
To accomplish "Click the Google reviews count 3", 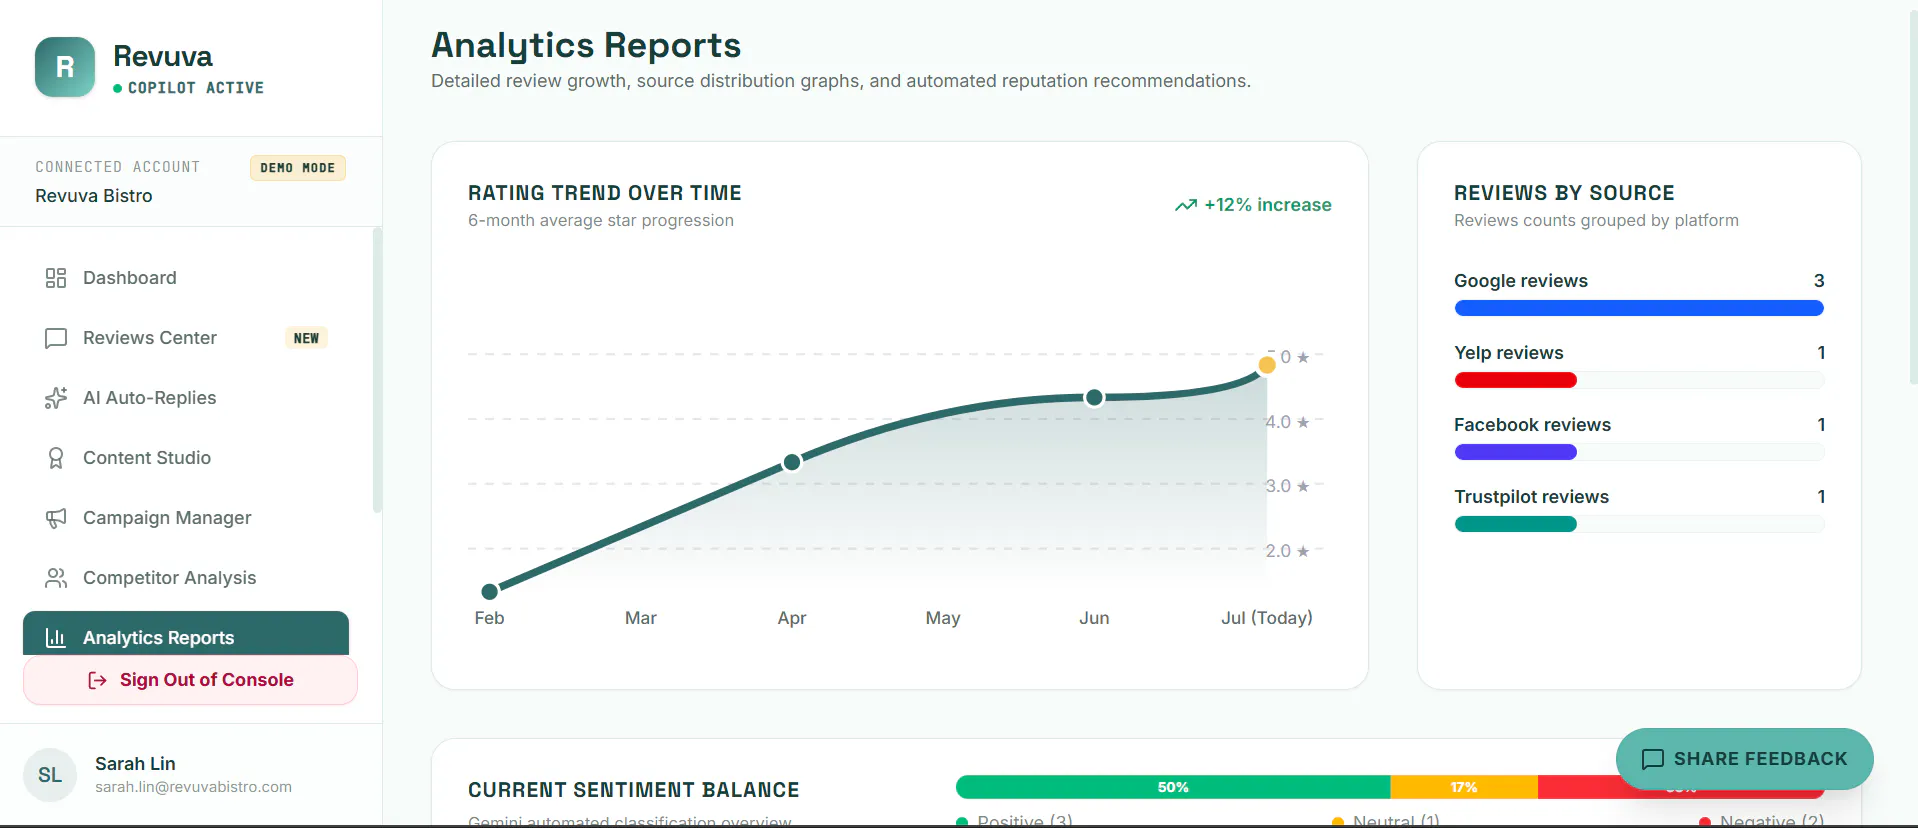I will point(1819,281).
